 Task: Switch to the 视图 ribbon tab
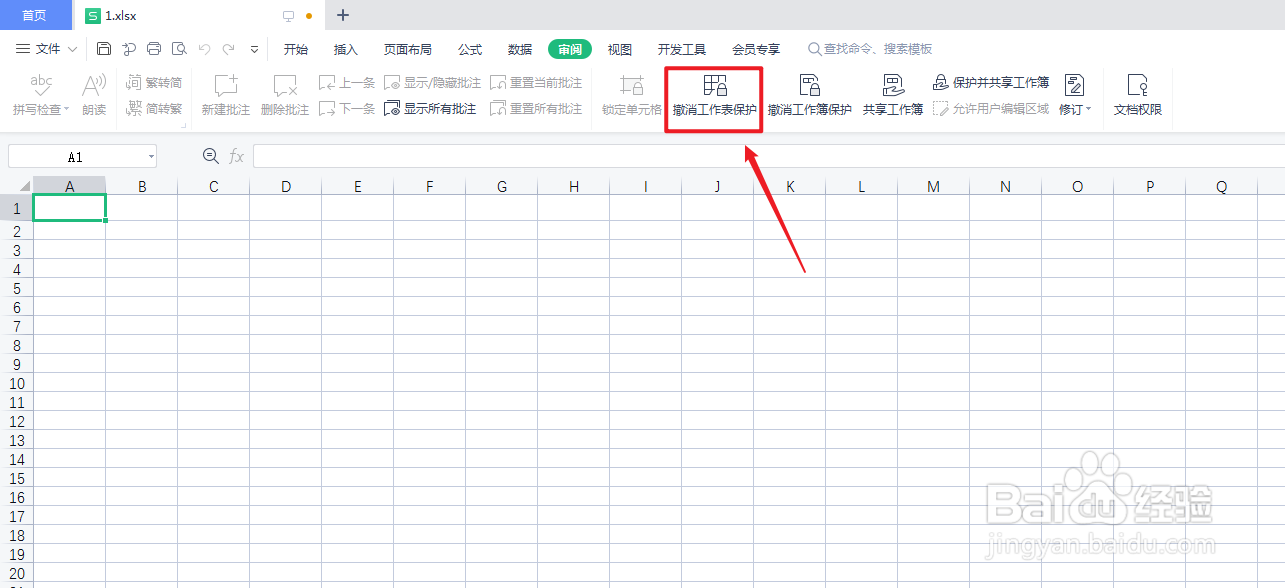tap(620, 49)
